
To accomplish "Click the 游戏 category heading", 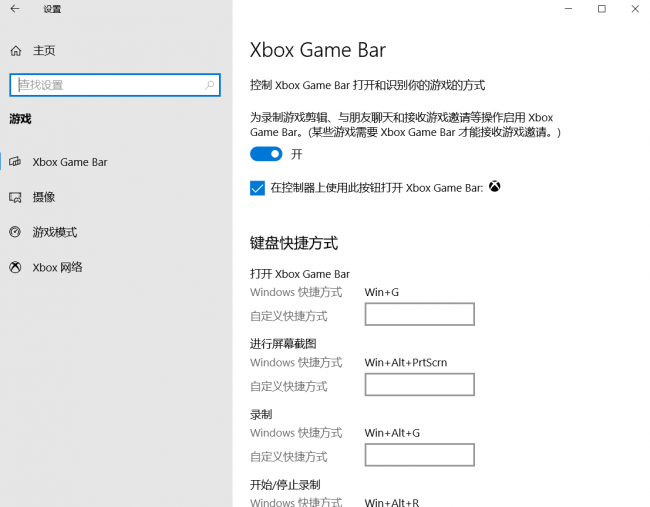I will (20, 119).
